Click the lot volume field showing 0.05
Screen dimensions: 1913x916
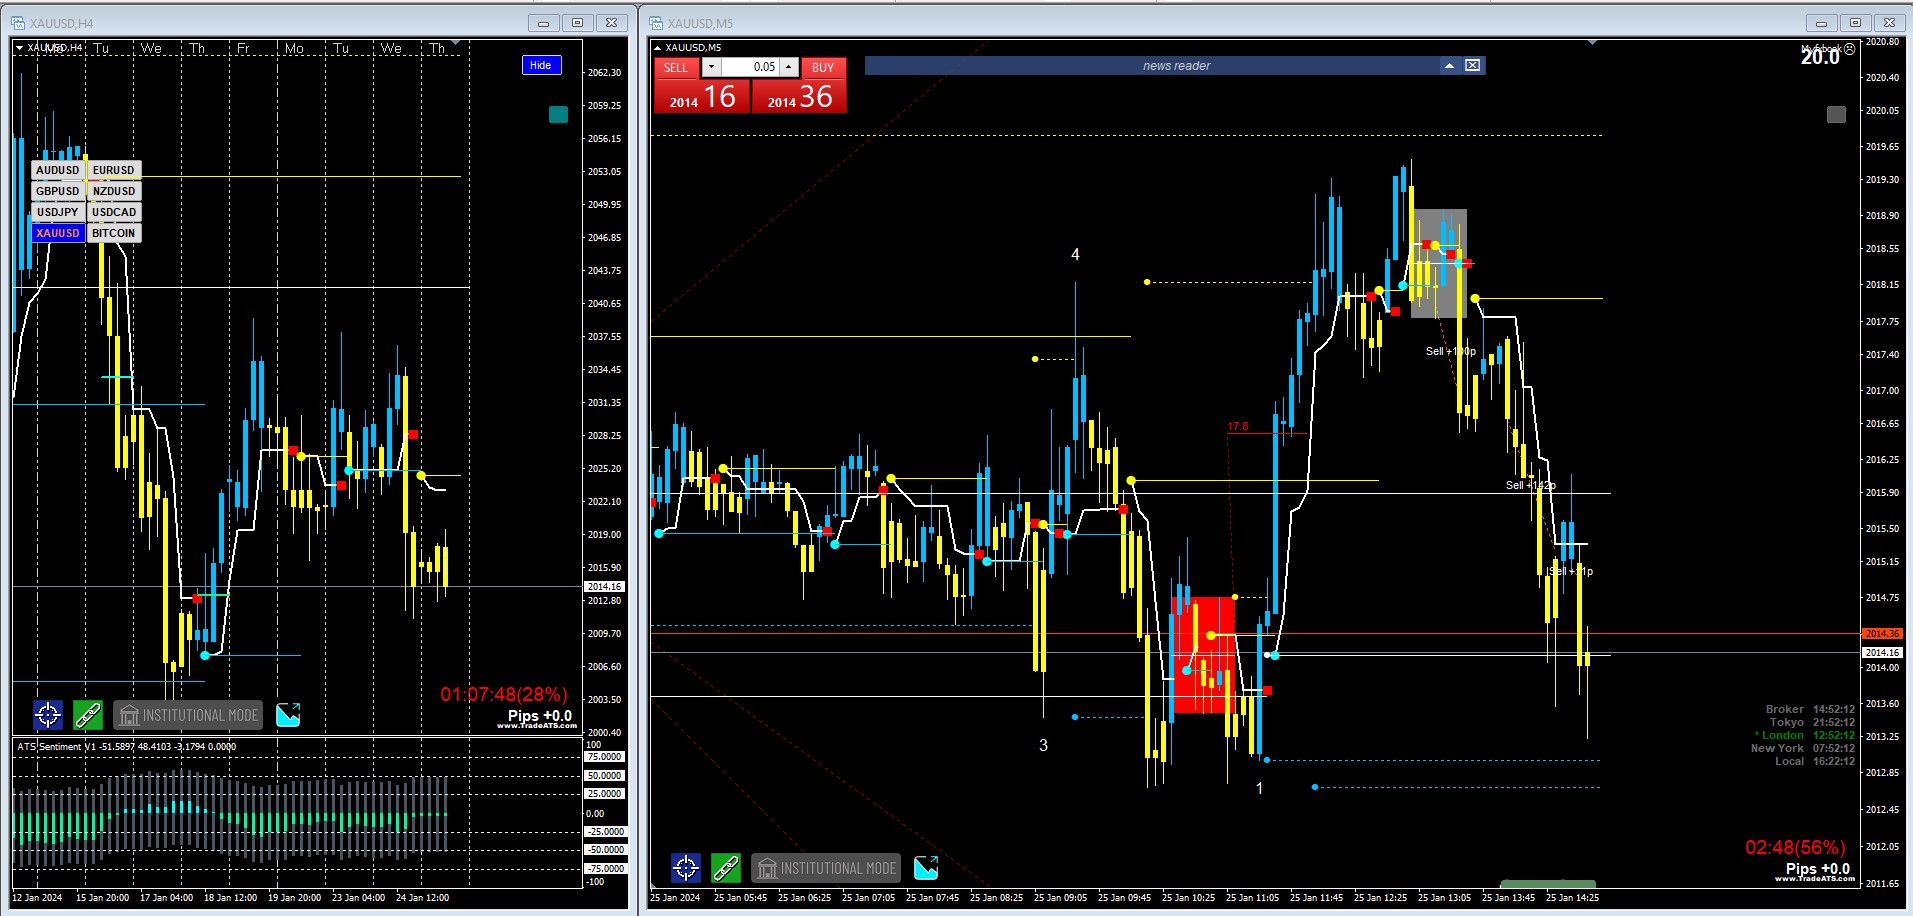point(751,67)
